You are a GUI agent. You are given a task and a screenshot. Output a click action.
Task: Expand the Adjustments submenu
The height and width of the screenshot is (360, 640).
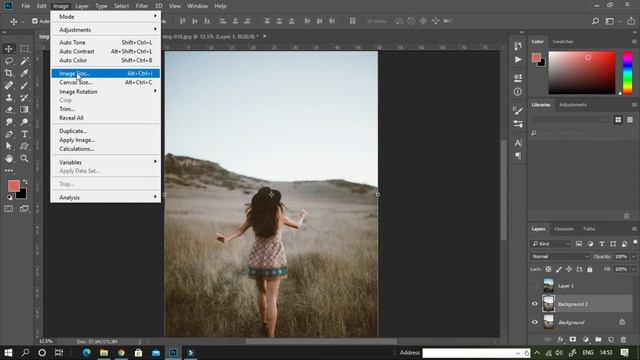pos(106,30)
